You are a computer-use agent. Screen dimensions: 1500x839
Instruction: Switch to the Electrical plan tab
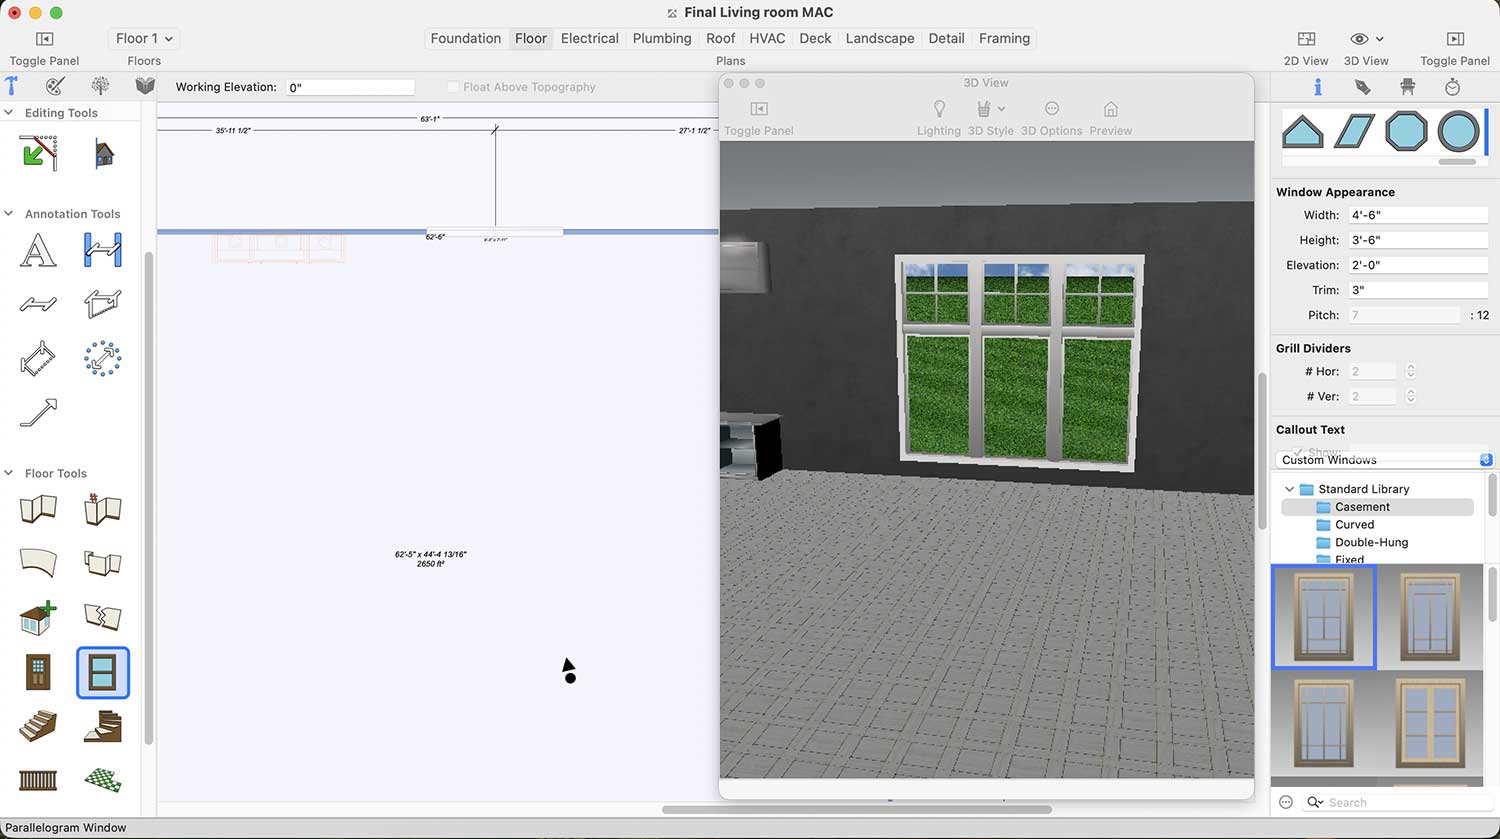point(589,38)
